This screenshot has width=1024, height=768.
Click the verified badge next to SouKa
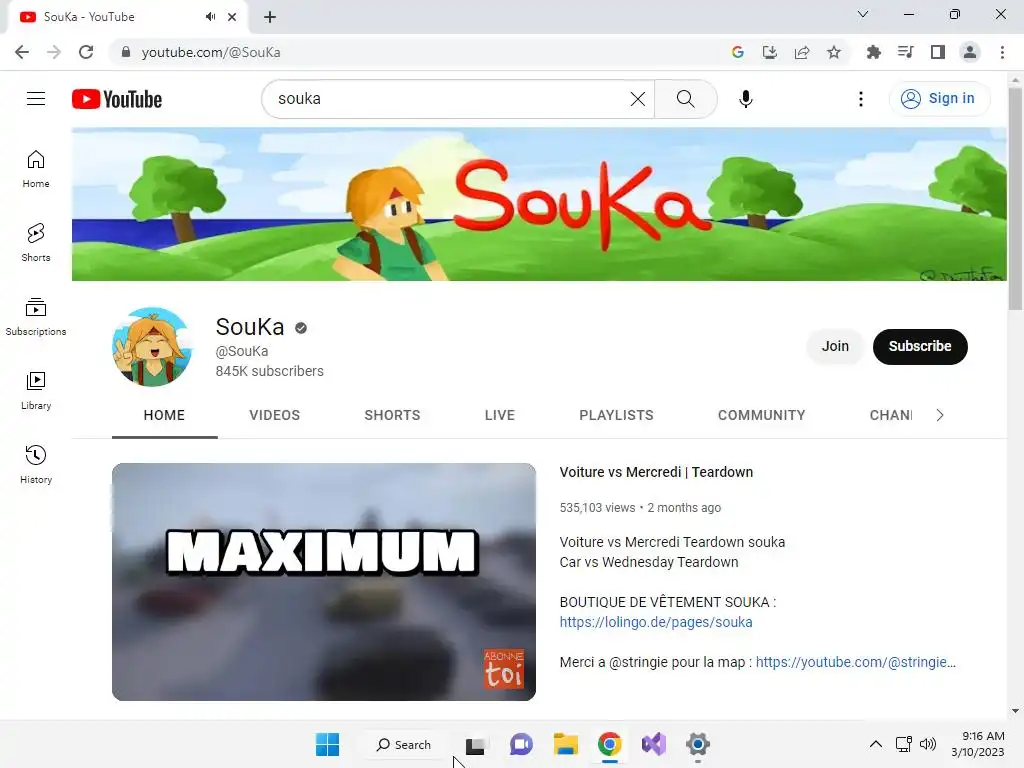click(x=301, y=328)
